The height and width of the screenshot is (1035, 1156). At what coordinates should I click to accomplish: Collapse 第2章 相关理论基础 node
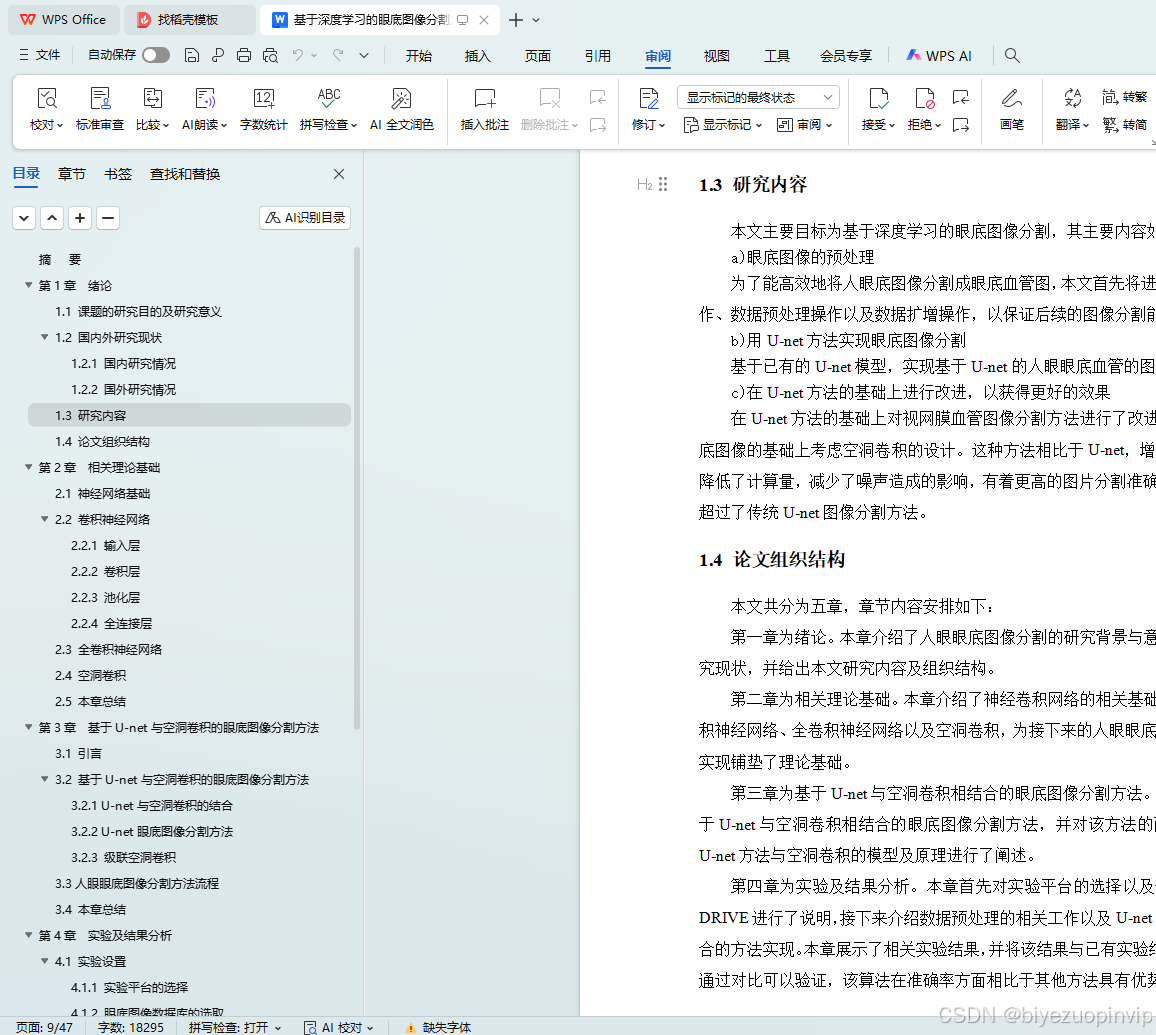click(x=29, y=467)
